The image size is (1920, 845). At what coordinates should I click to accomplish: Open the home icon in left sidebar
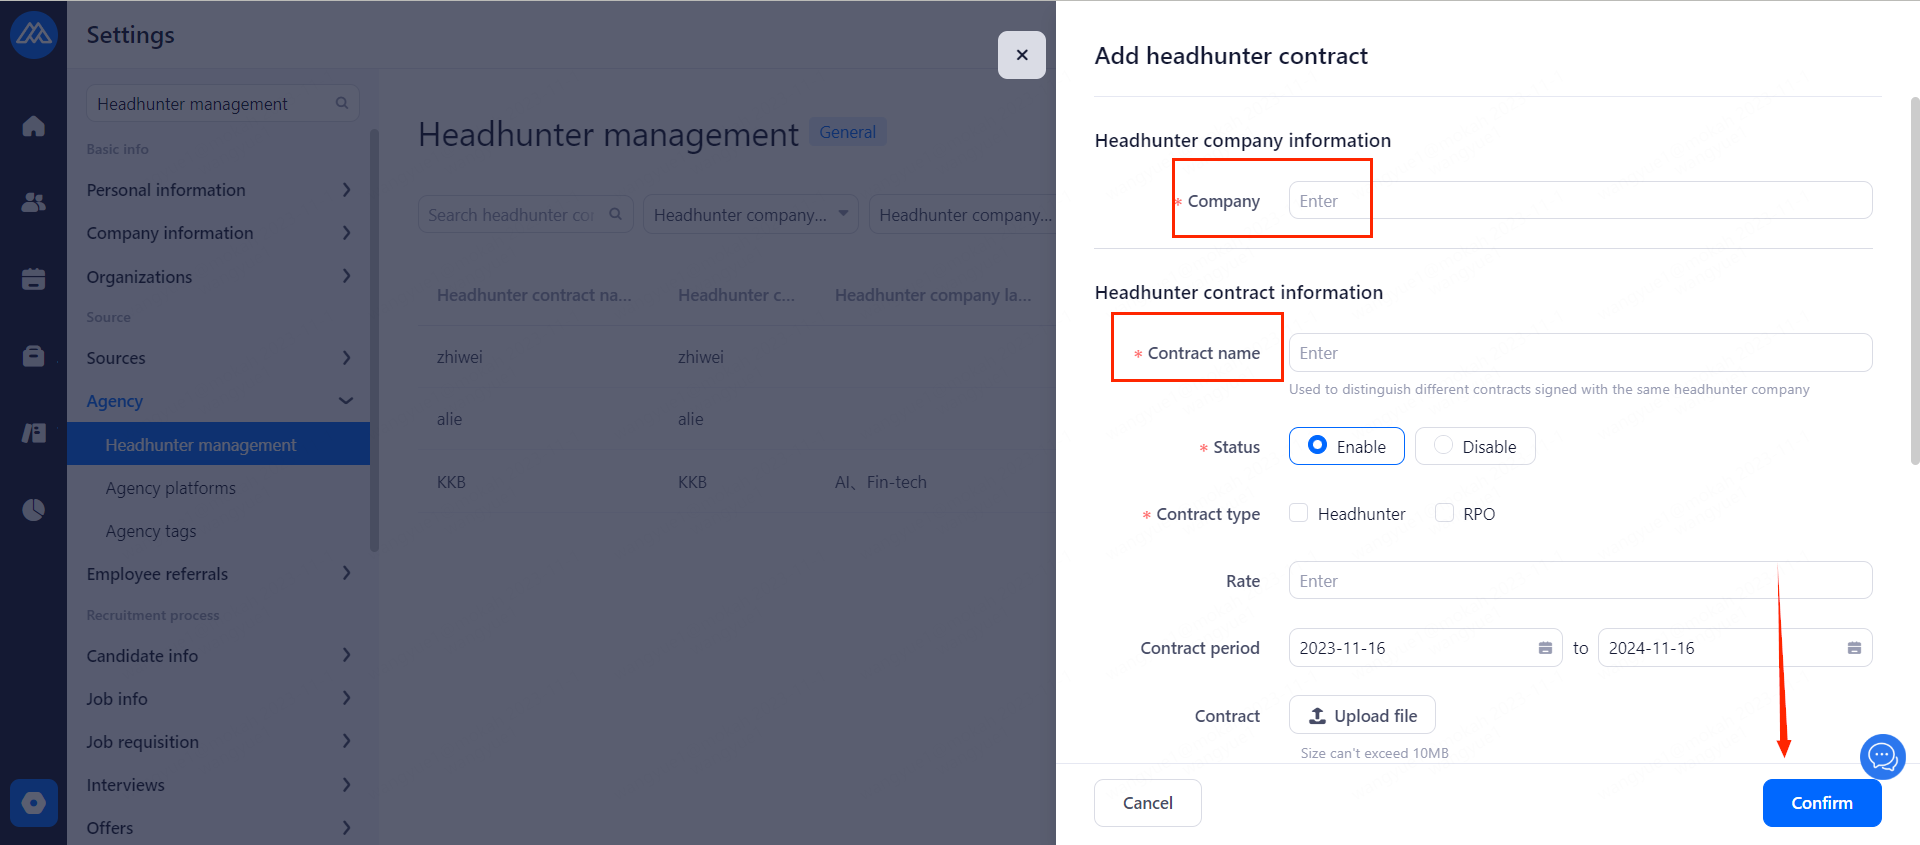33,126
